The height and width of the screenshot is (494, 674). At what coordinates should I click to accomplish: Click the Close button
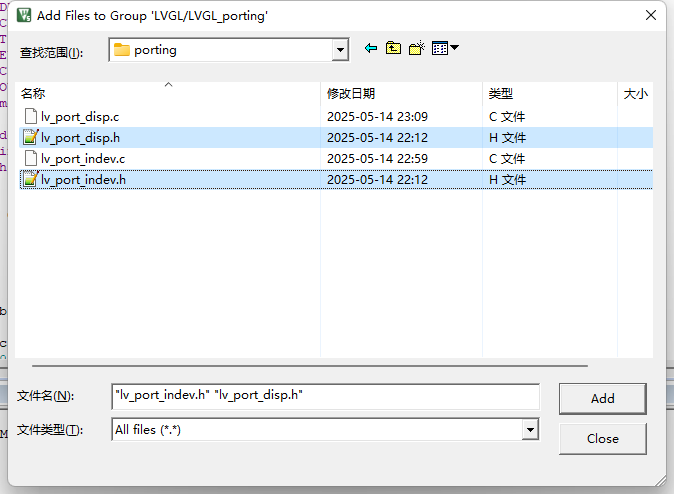[x=603, y=439]
